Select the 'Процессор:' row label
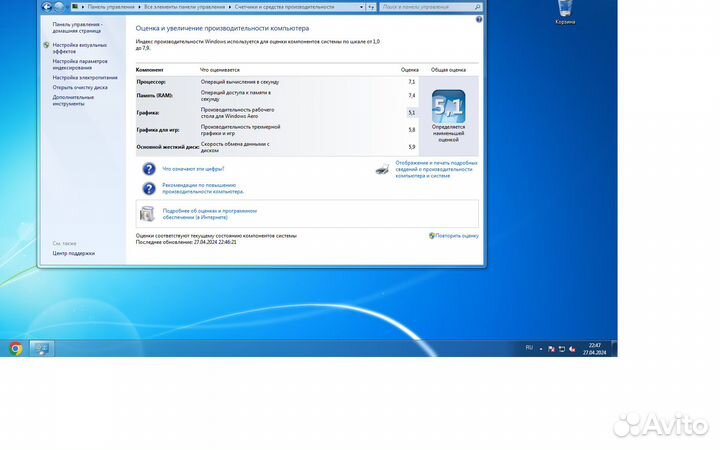Image resolution: width=720 pixels, height=450 pixels. coord(151,82)
